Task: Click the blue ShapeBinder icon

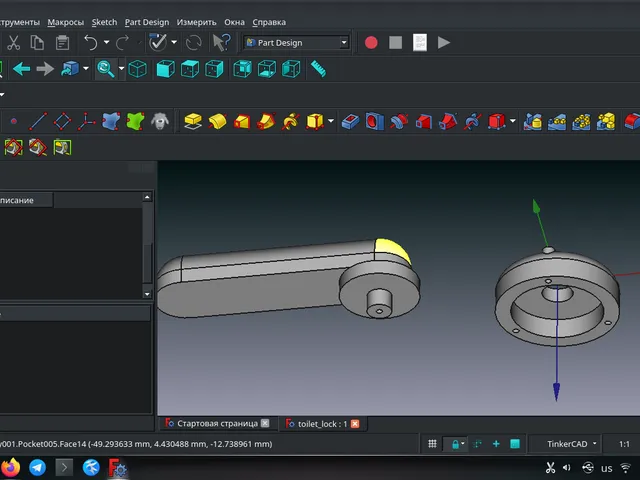Action: tap(111, 121)
